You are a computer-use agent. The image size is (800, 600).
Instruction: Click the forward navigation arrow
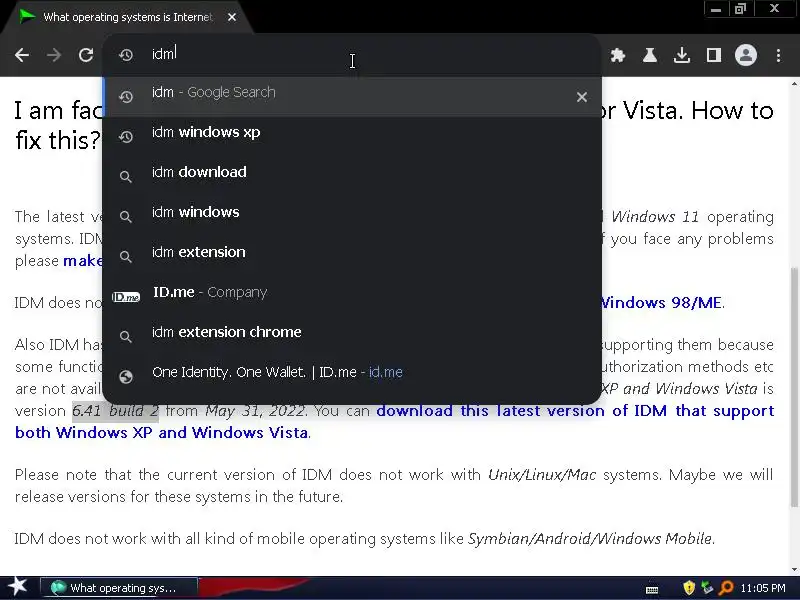pos(54,55)
